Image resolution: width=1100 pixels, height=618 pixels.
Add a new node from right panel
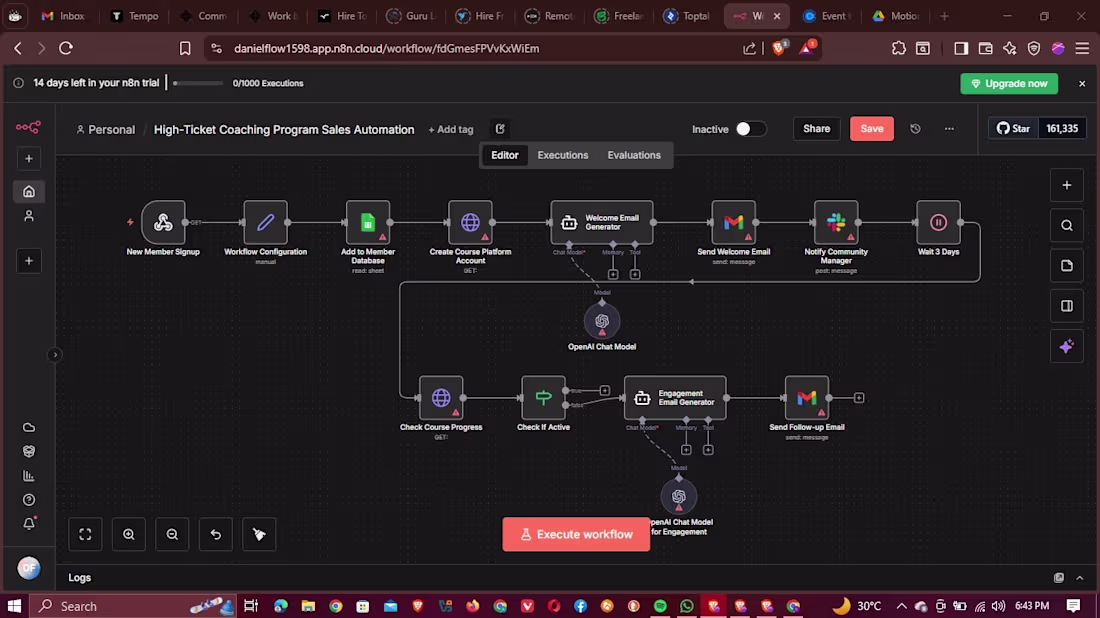pyautogui.click(x=1066, y=185)
